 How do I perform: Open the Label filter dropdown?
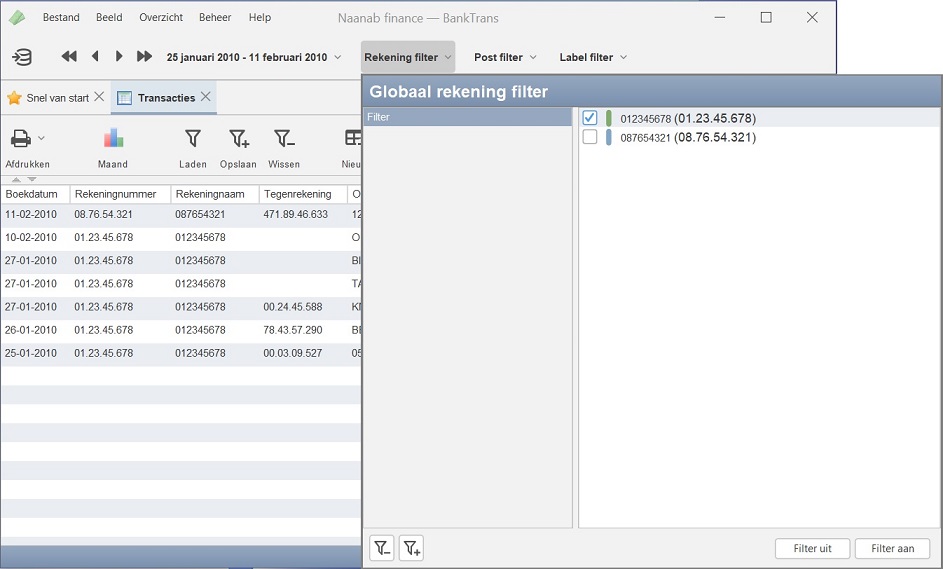[x=593, y=57]
